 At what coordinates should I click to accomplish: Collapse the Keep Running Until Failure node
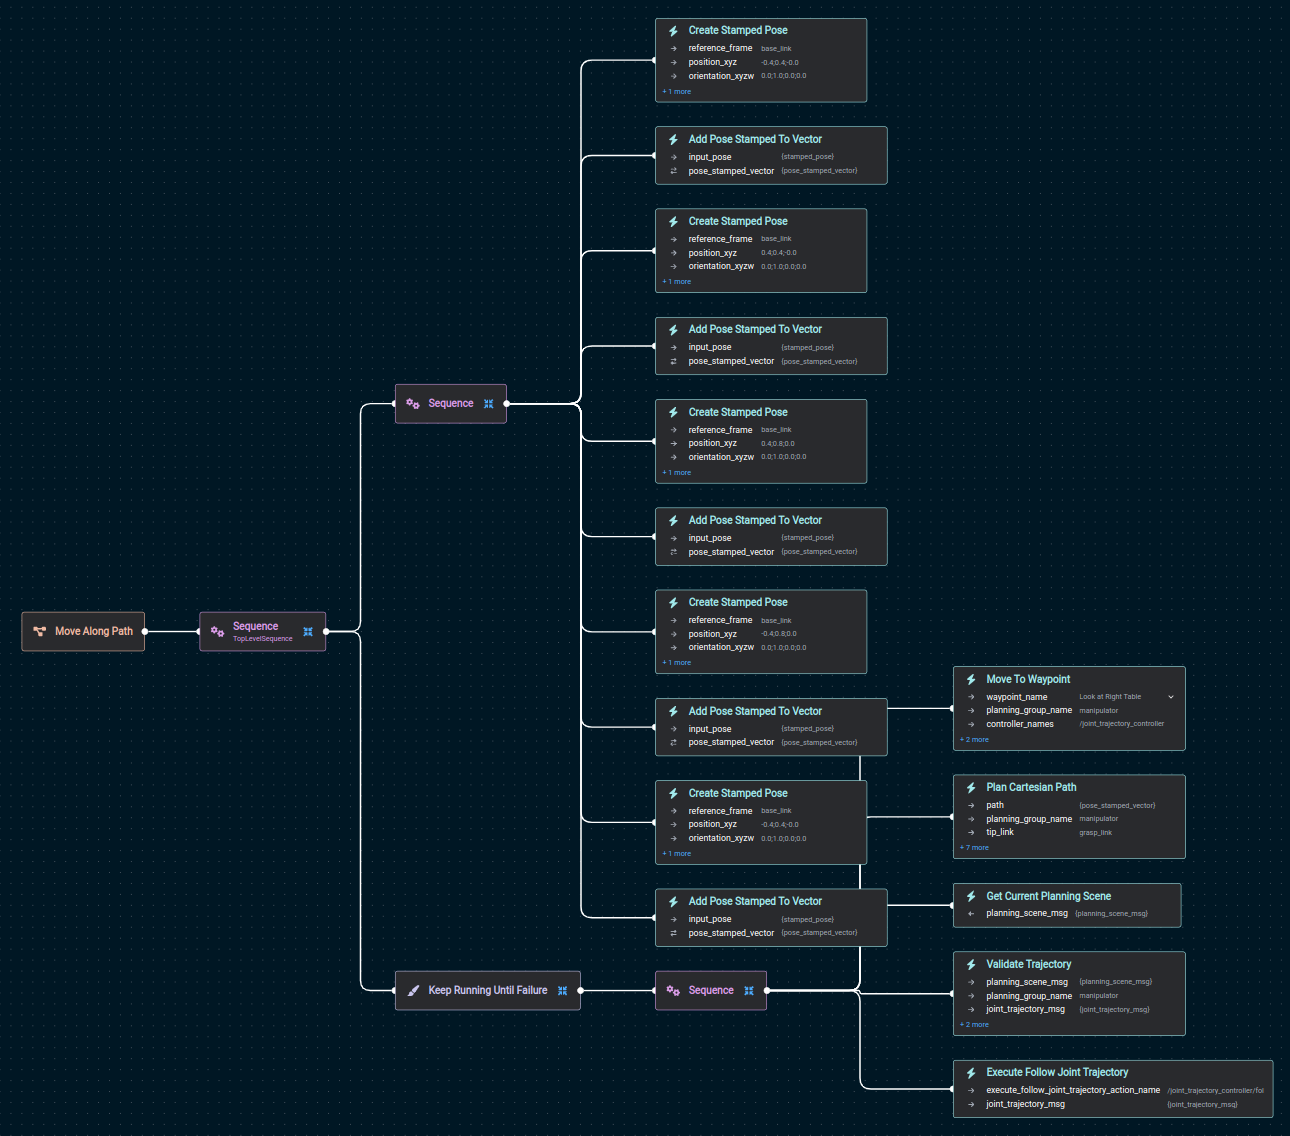pos(562,990)
